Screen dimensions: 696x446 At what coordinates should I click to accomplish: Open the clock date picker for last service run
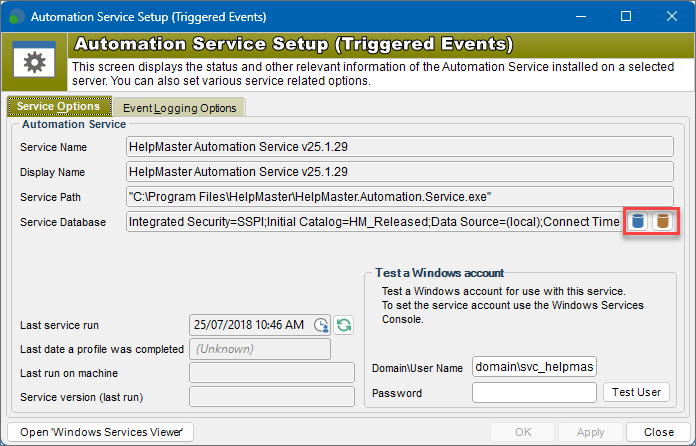pyautogui.click(x=321, y=325)
